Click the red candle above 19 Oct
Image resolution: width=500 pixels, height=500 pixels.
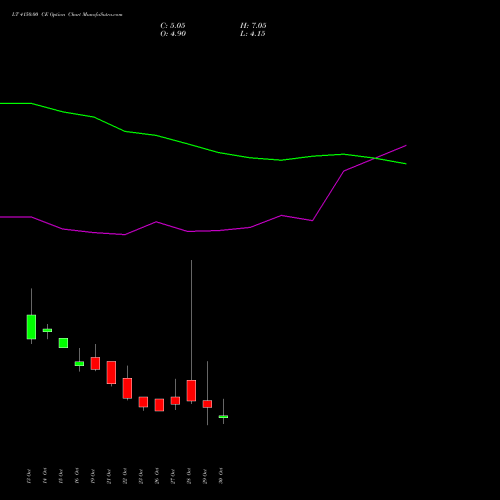click(95, 363)
